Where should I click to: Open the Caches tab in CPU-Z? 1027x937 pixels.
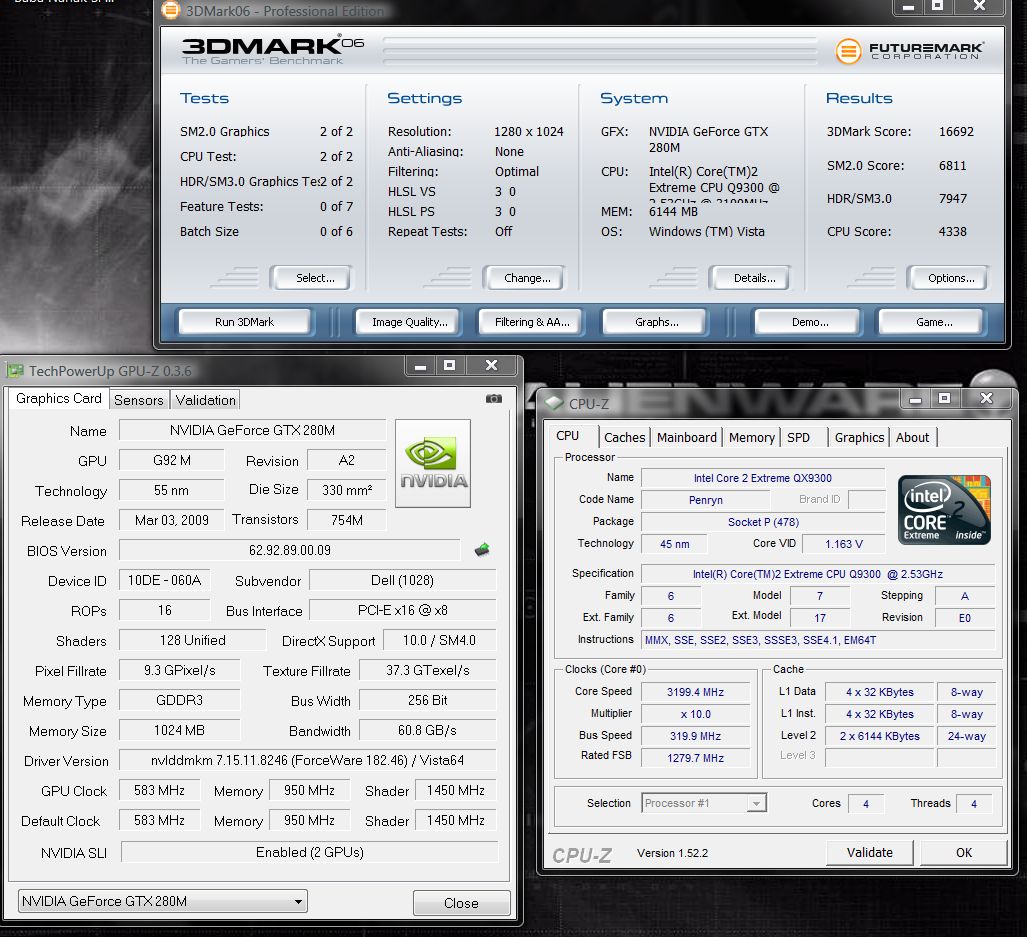(x=624, y=437)
